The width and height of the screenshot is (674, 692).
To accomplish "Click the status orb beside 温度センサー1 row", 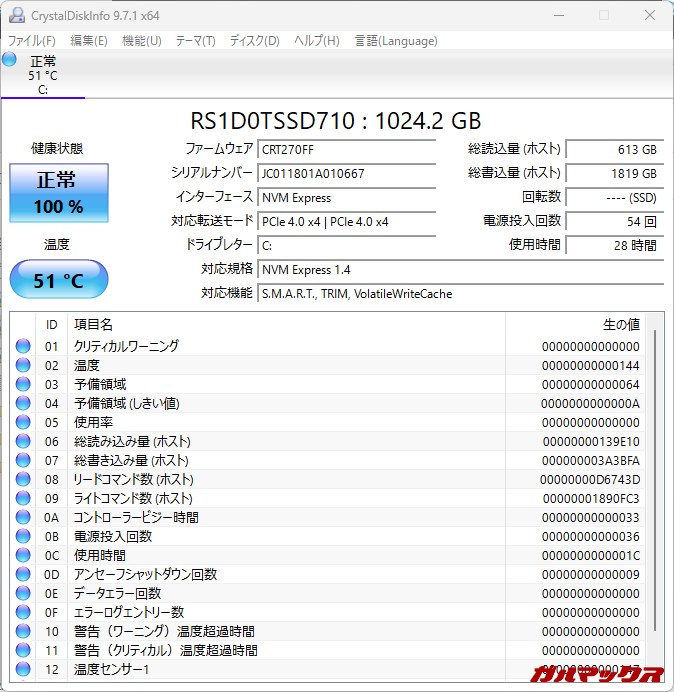I will 23,669.
